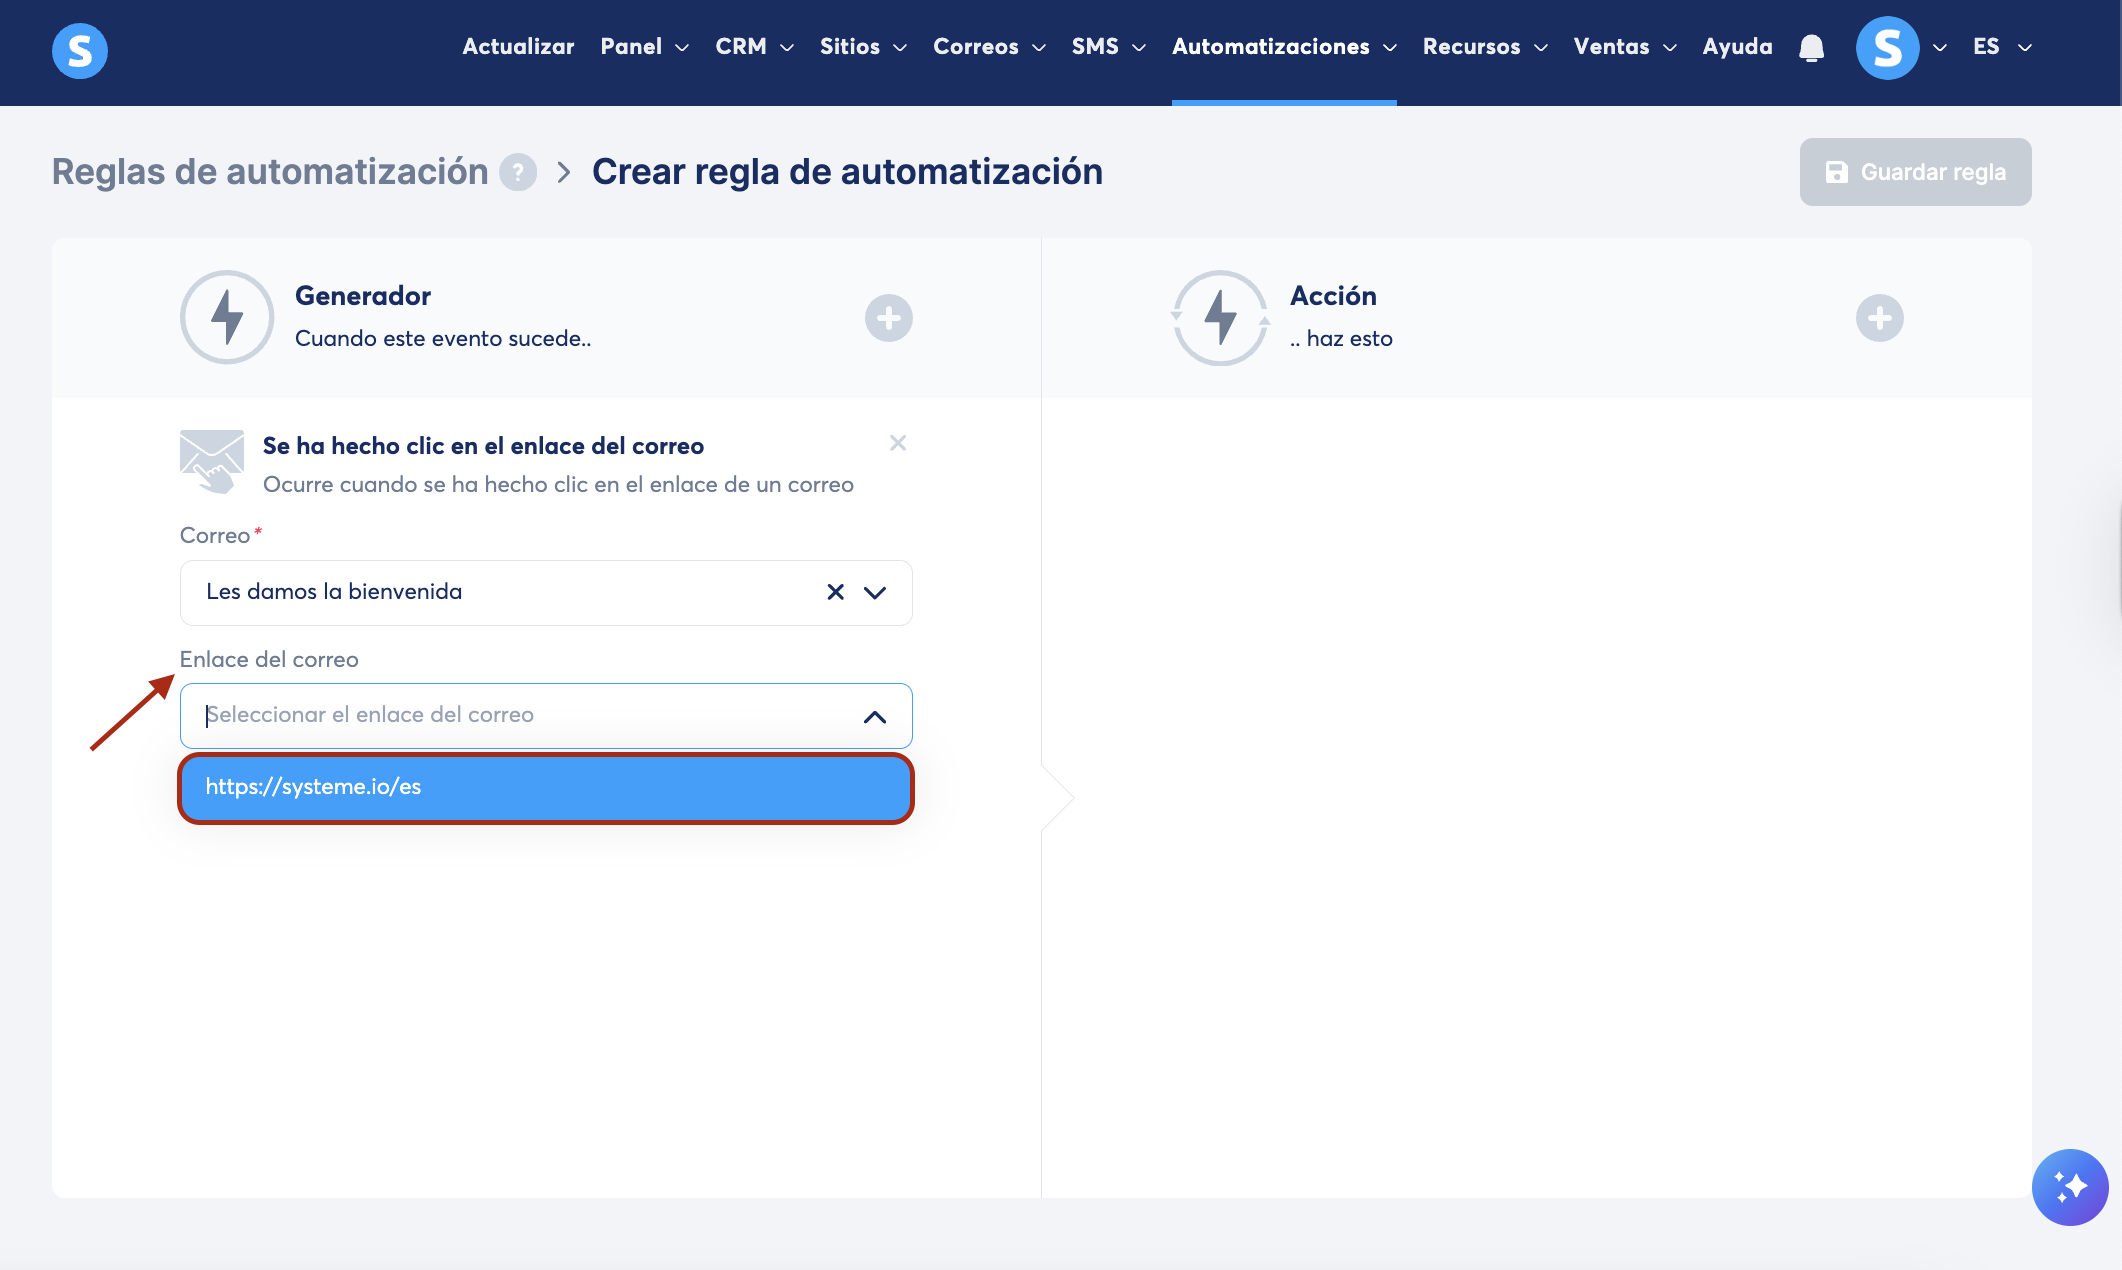Select the https://systeme.io/es option
The height and width of the screenshot is (1270, 2122).
pos(546,787)
